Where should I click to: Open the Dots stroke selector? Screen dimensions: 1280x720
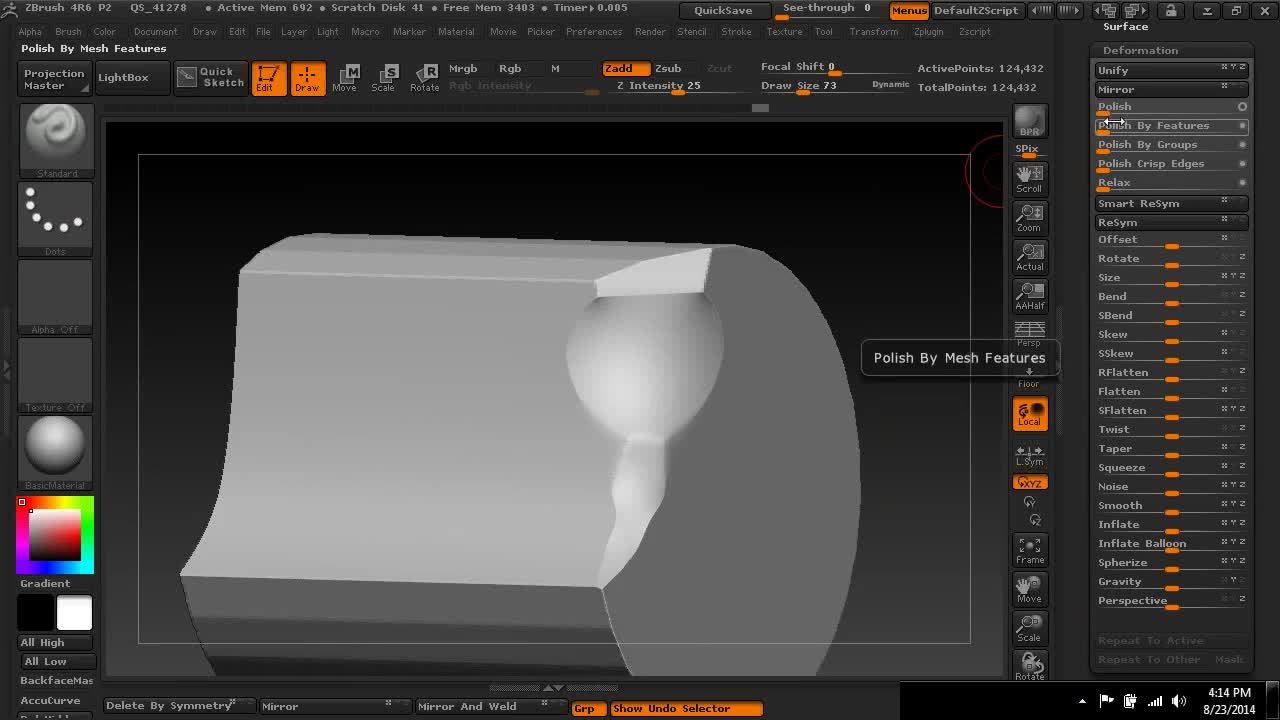[x=55, y=218]
